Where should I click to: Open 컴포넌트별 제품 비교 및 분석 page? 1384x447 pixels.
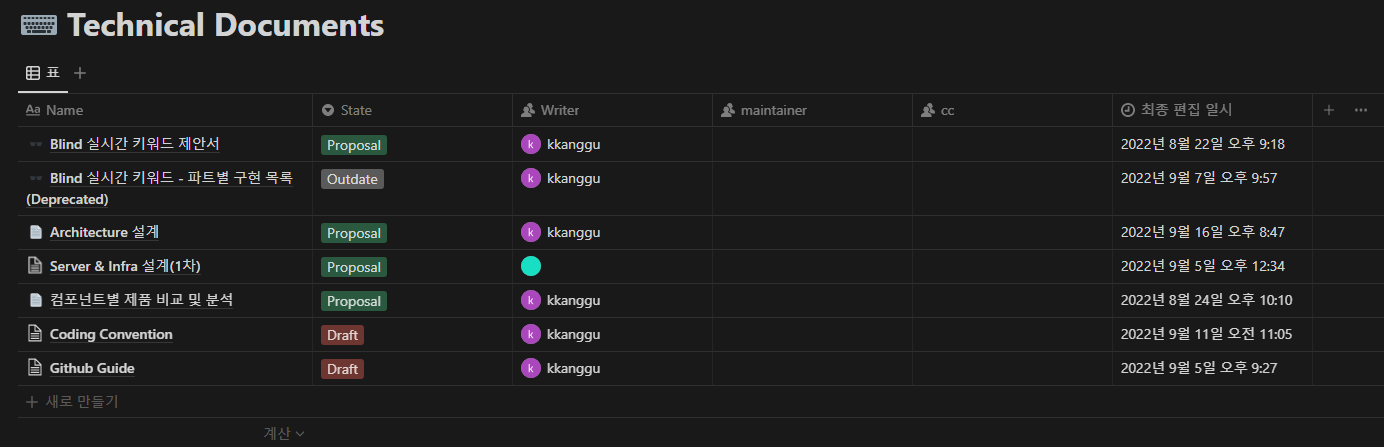click(x=141, y=301)
